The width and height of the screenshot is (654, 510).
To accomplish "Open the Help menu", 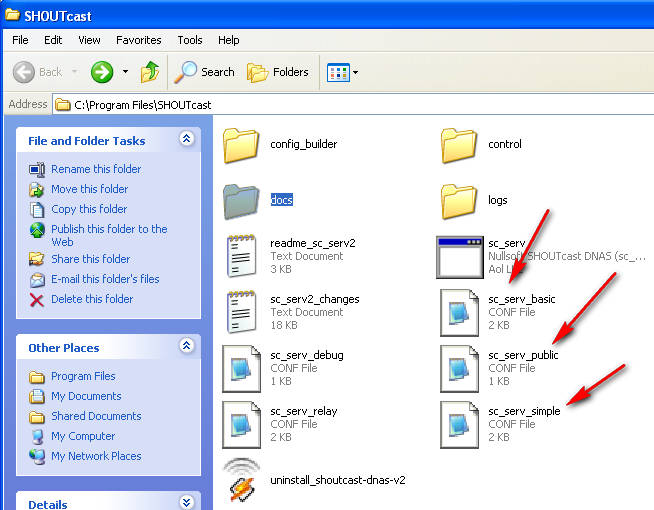I will pos(229,40).
